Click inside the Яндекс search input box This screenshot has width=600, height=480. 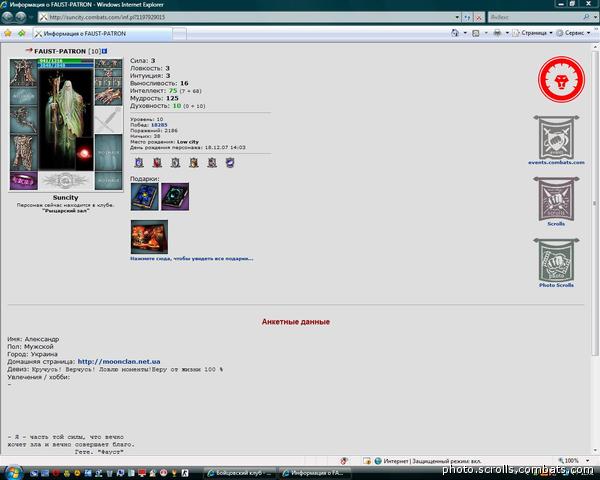pyautogui.click(x=535, y=17)
